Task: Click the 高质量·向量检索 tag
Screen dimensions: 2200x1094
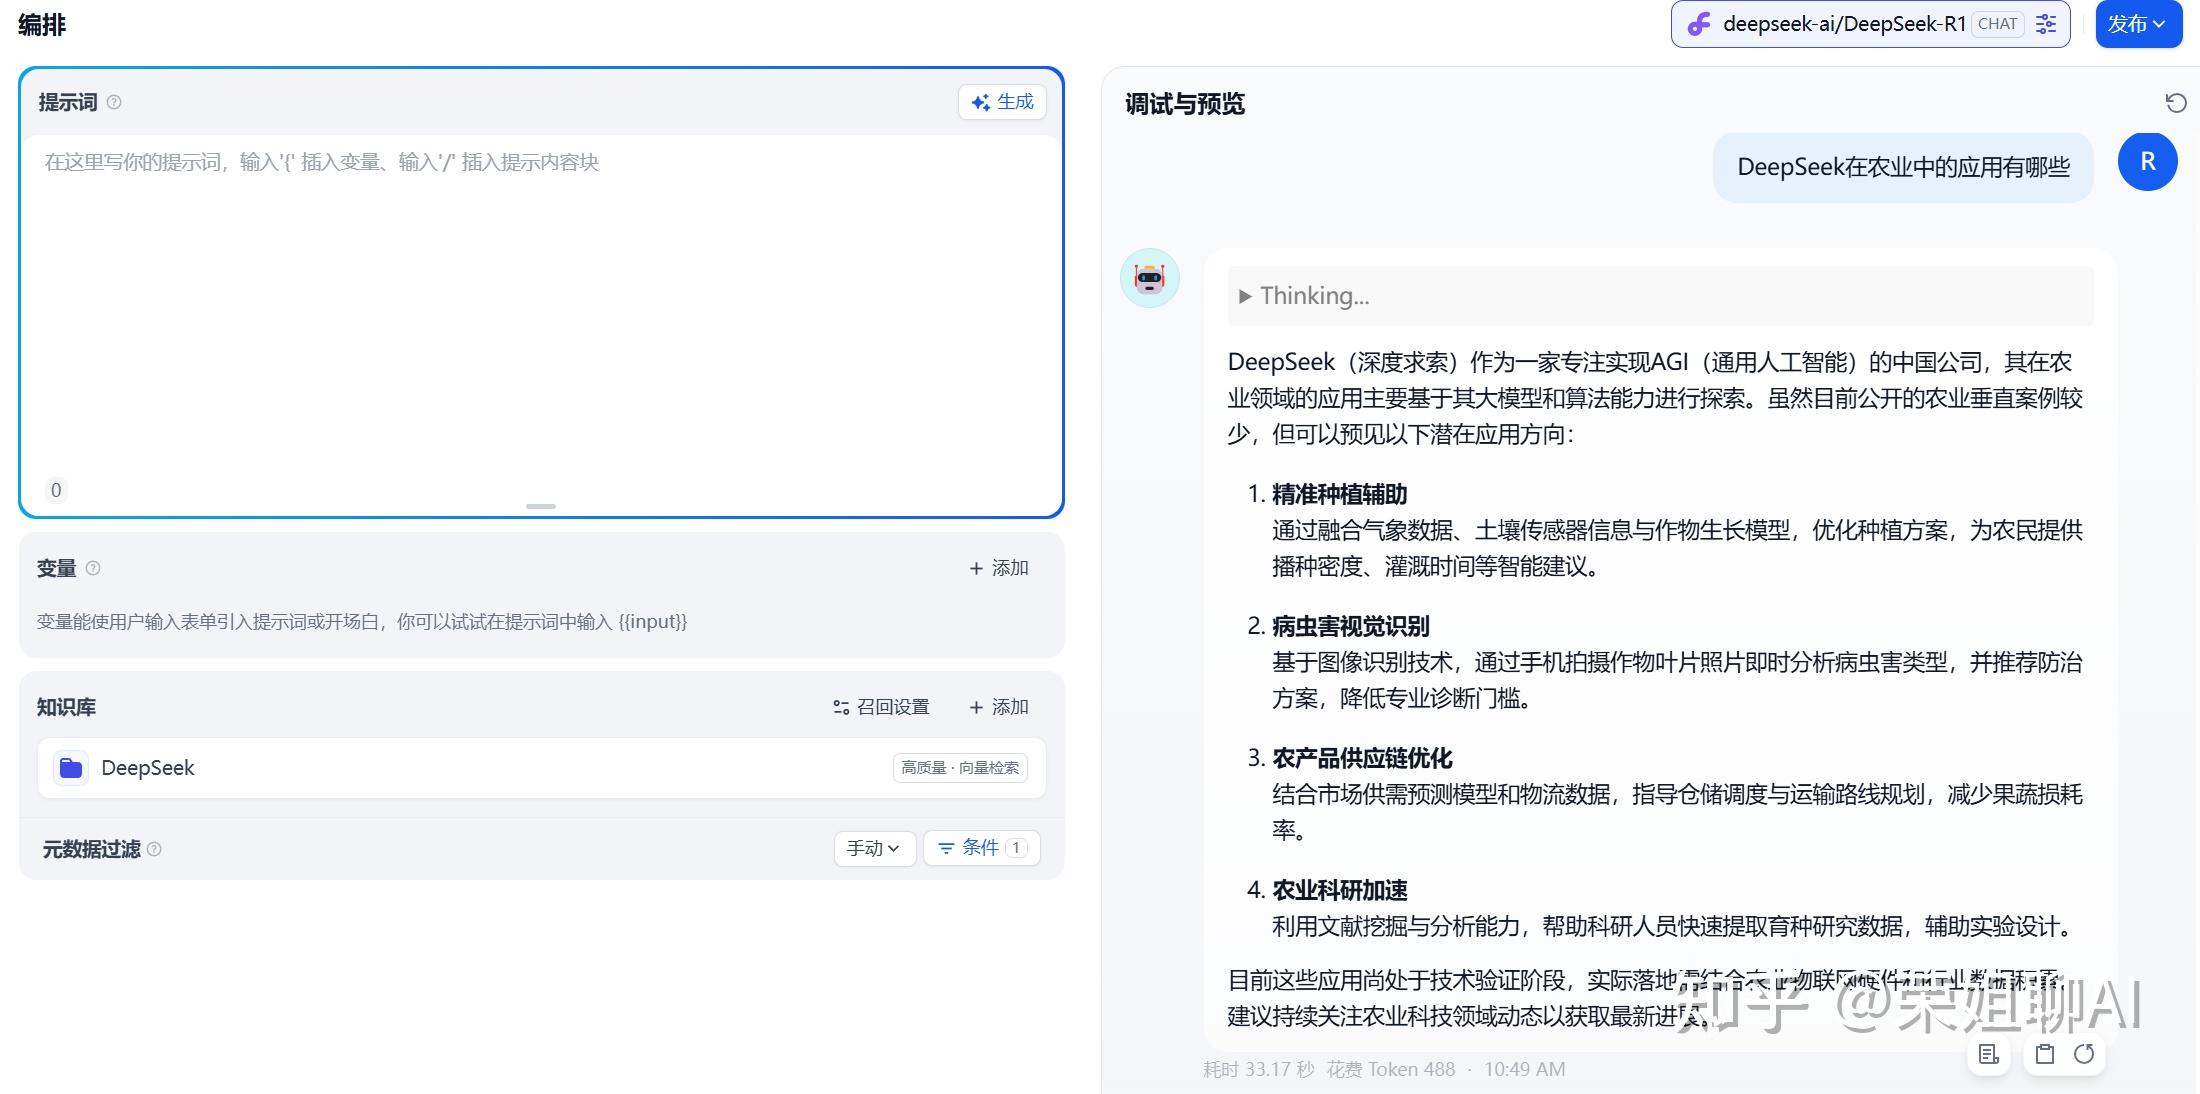Action: (x=960, y=768)
